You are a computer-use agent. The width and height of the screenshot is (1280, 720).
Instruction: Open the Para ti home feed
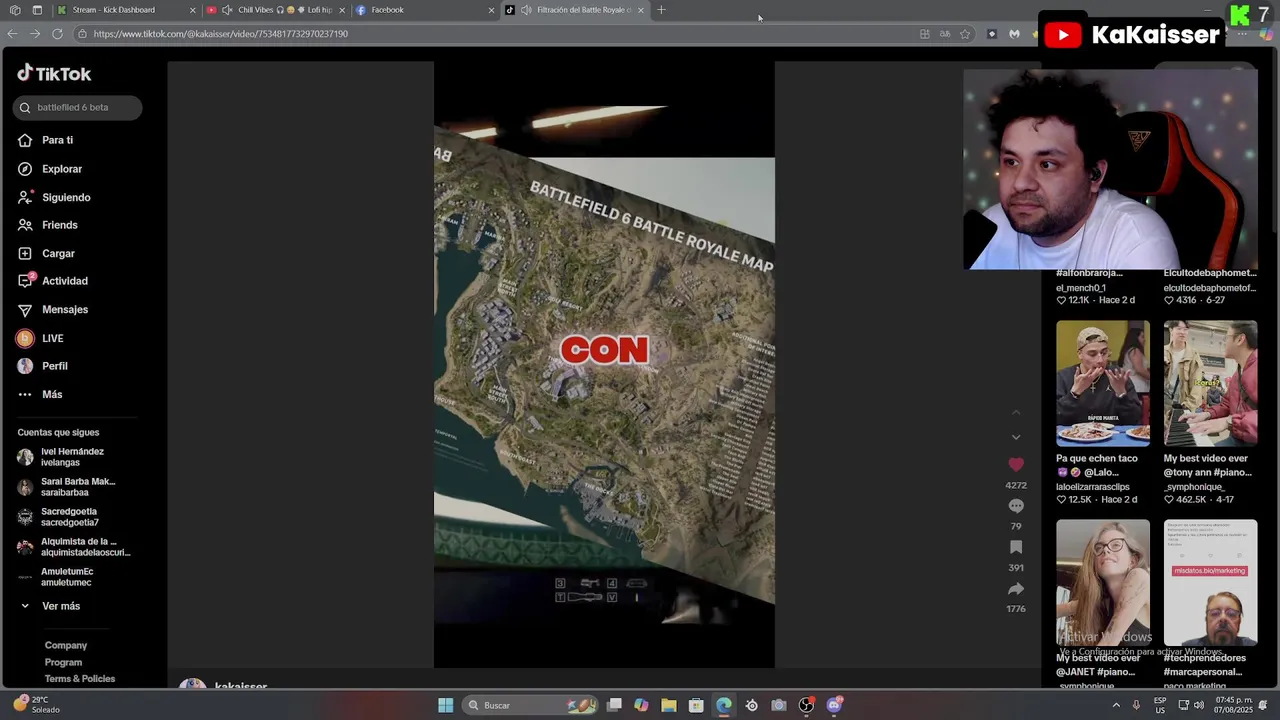coord(46,140)
